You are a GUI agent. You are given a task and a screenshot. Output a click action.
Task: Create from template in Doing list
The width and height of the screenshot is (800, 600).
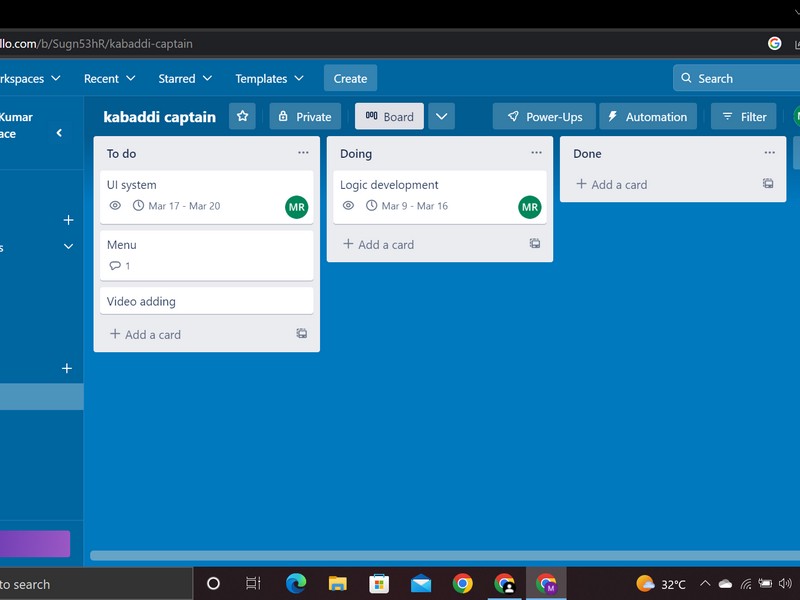coord(535,243)
